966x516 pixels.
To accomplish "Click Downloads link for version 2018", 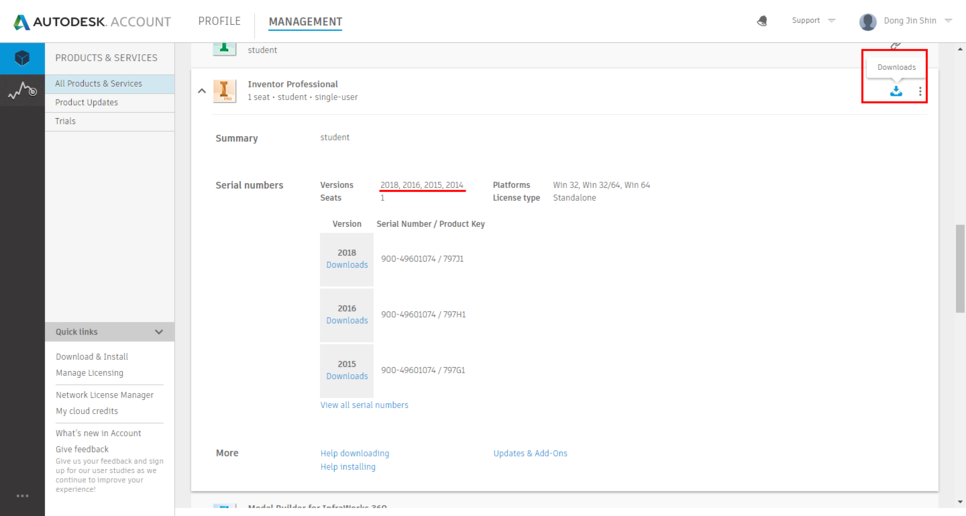I will tap(347, 265).
